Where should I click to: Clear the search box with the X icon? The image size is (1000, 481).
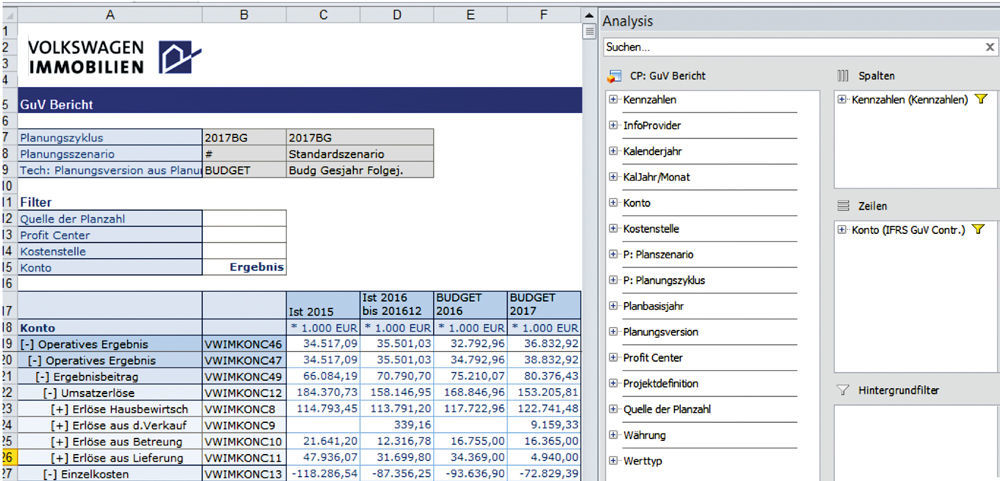click(x=989, y=47)
